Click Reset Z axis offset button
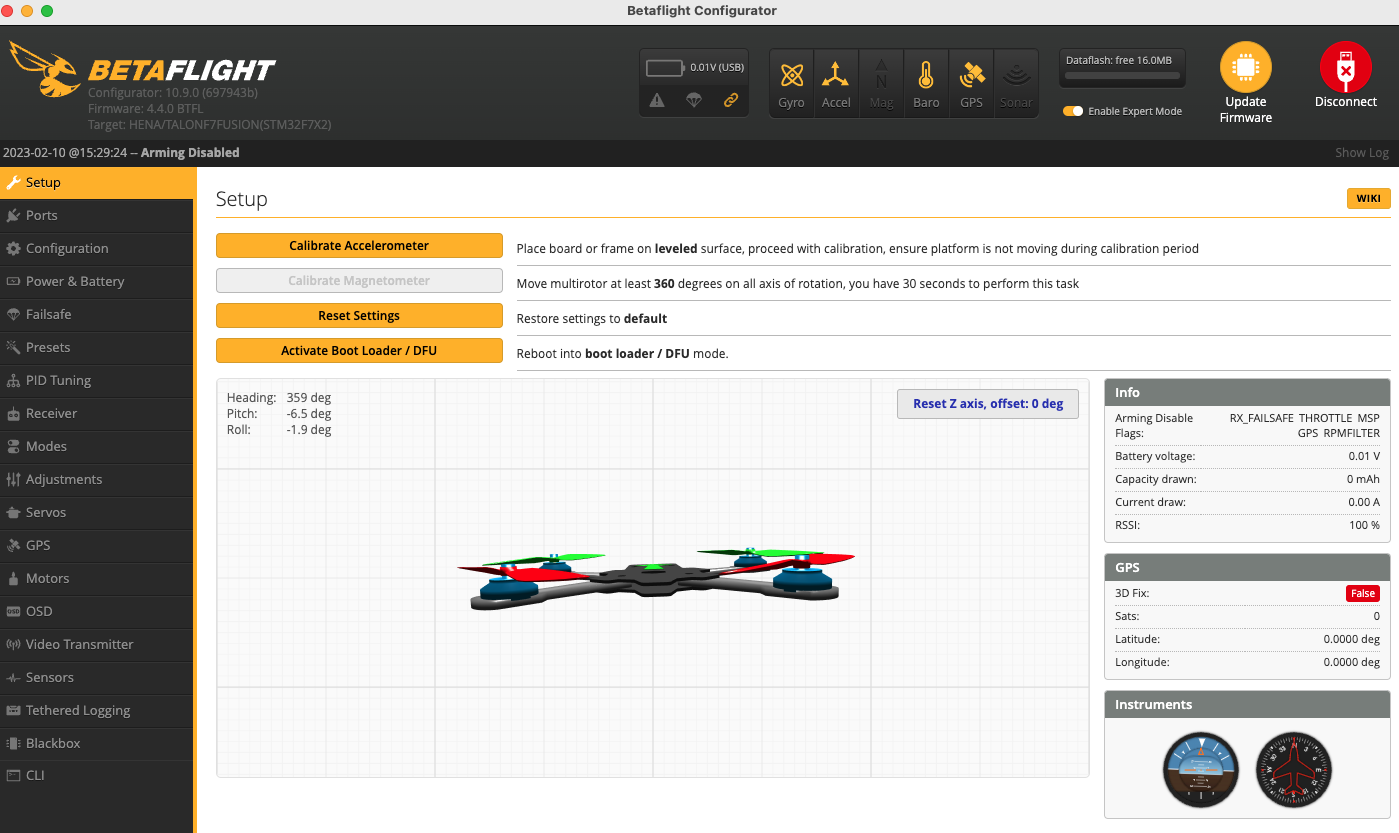 tap(987, 403)
